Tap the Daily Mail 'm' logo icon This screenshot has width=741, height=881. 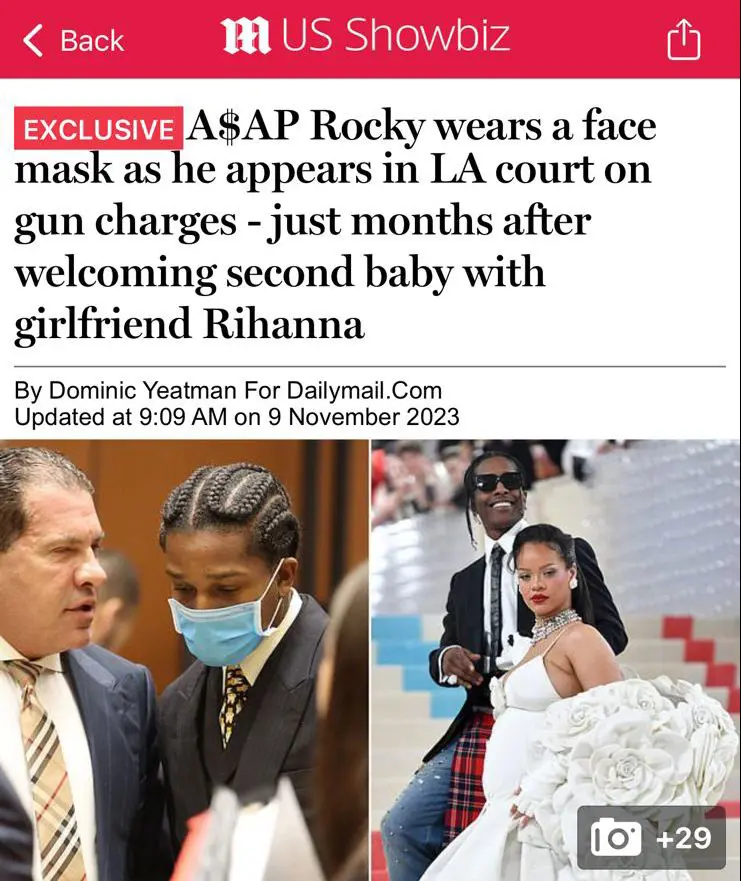(245, 37)
